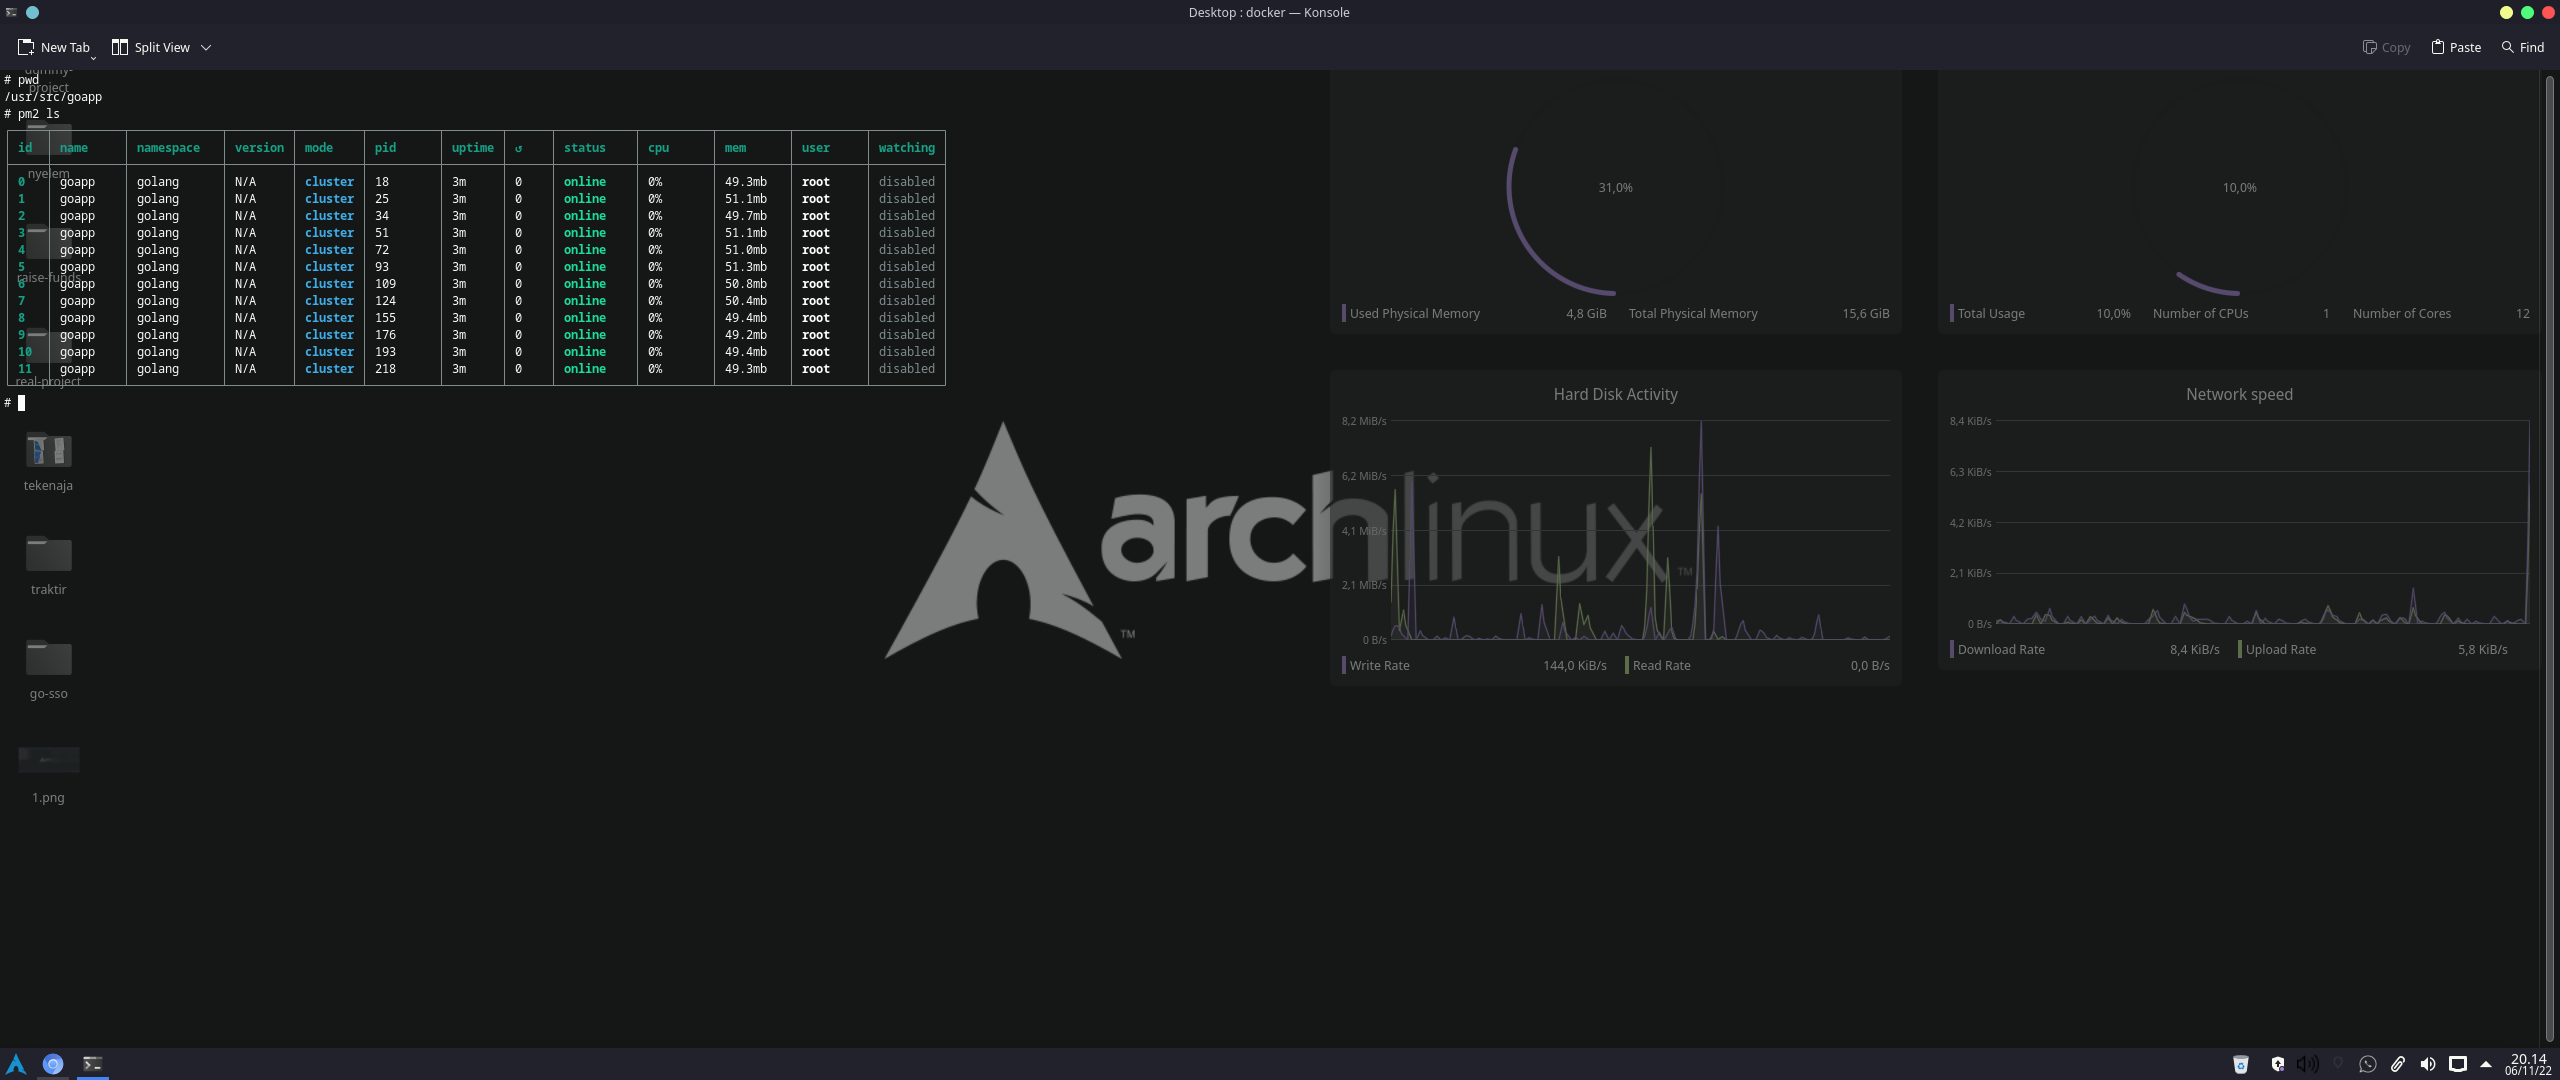
Task: Click the pid value '176'
Action: coord(385,335)
